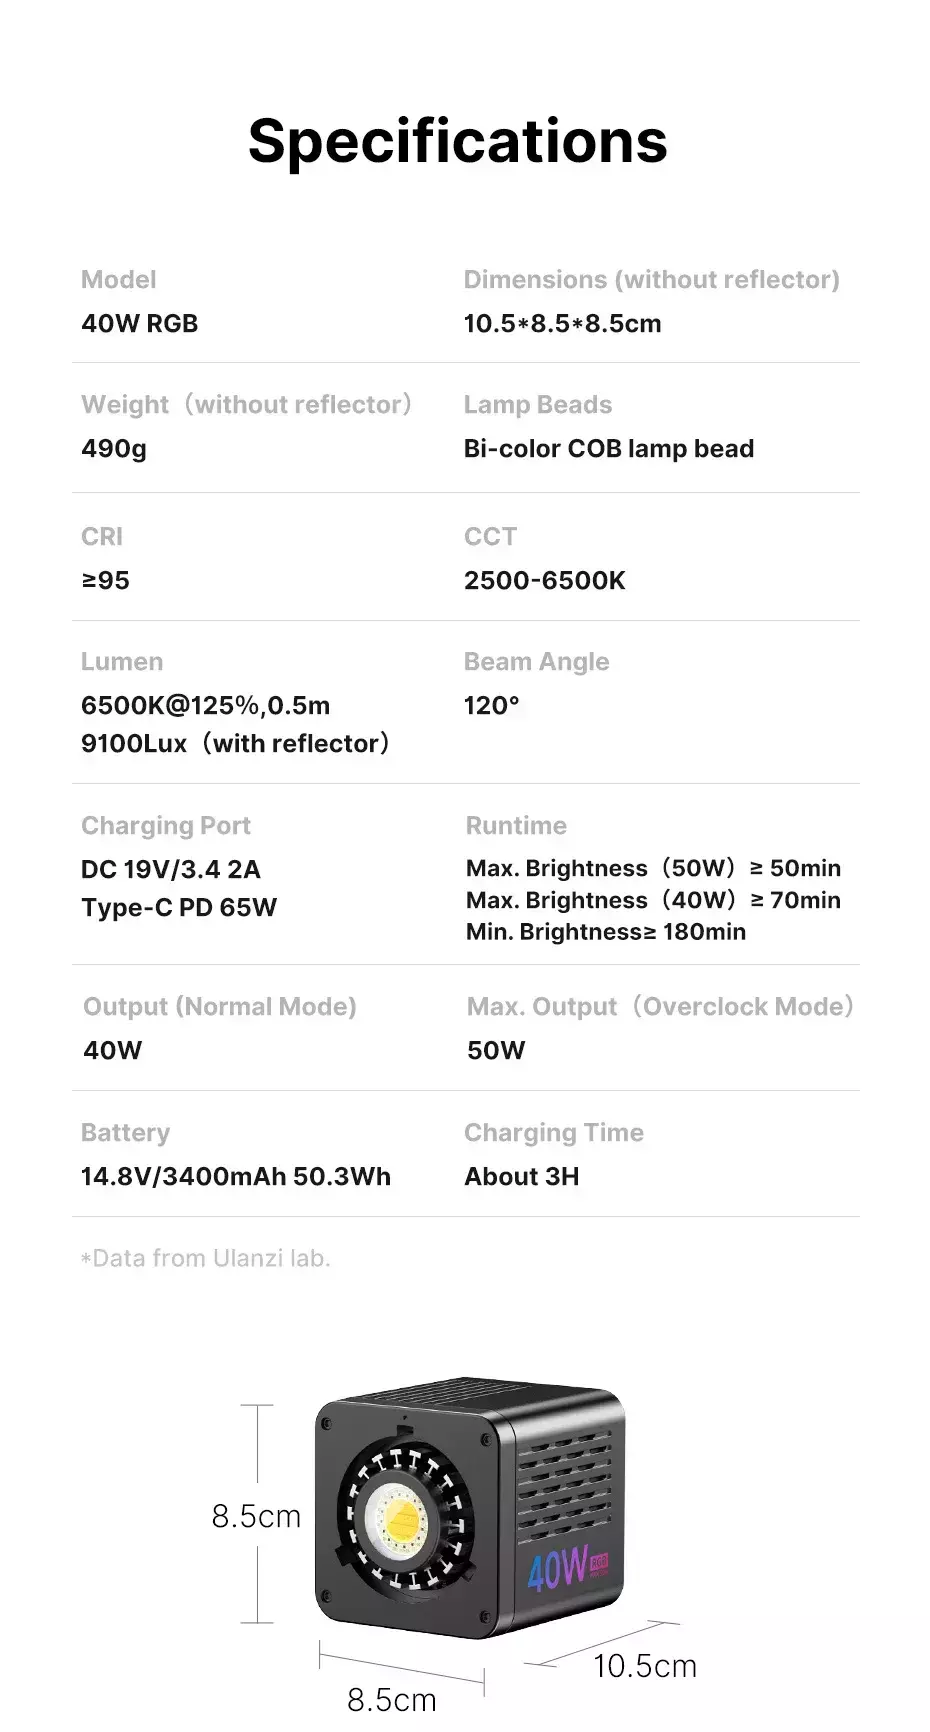Click the 8.5cm height dimension label
The image size is (930, 1732).
coord(256,1516)
